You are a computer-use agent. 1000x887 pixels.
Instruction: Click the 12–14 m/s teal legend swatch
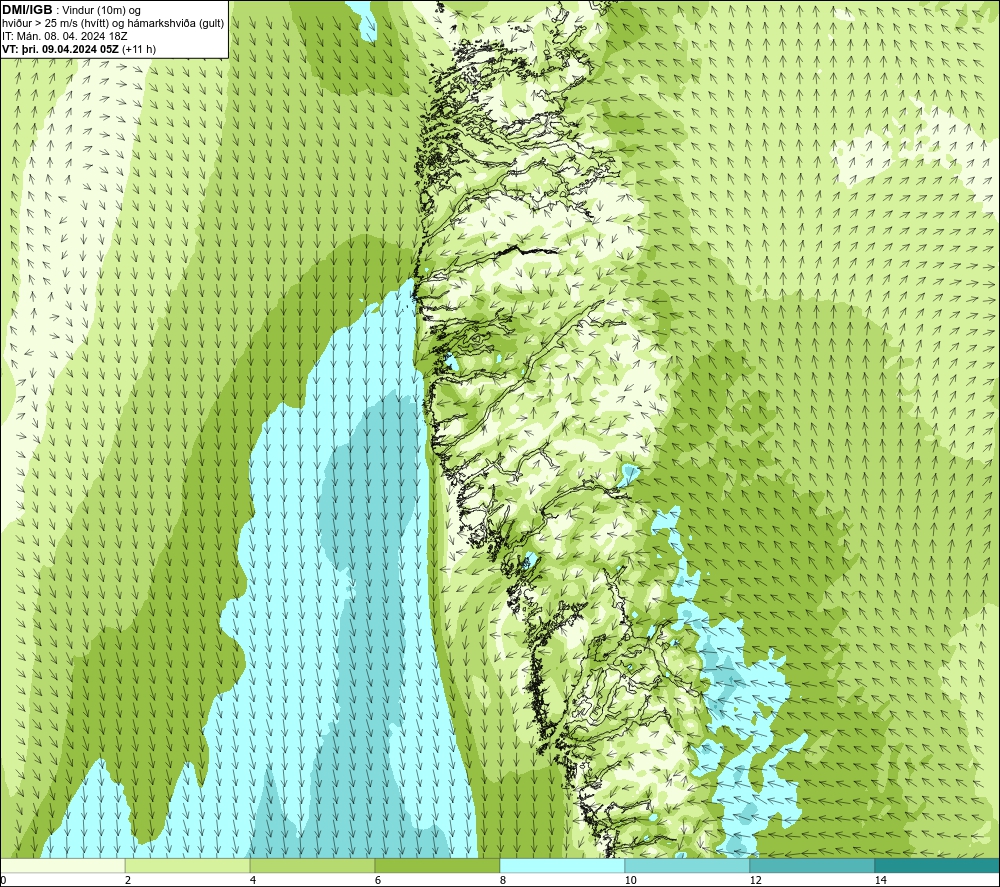pyautogui.click(x=812, y=865)
